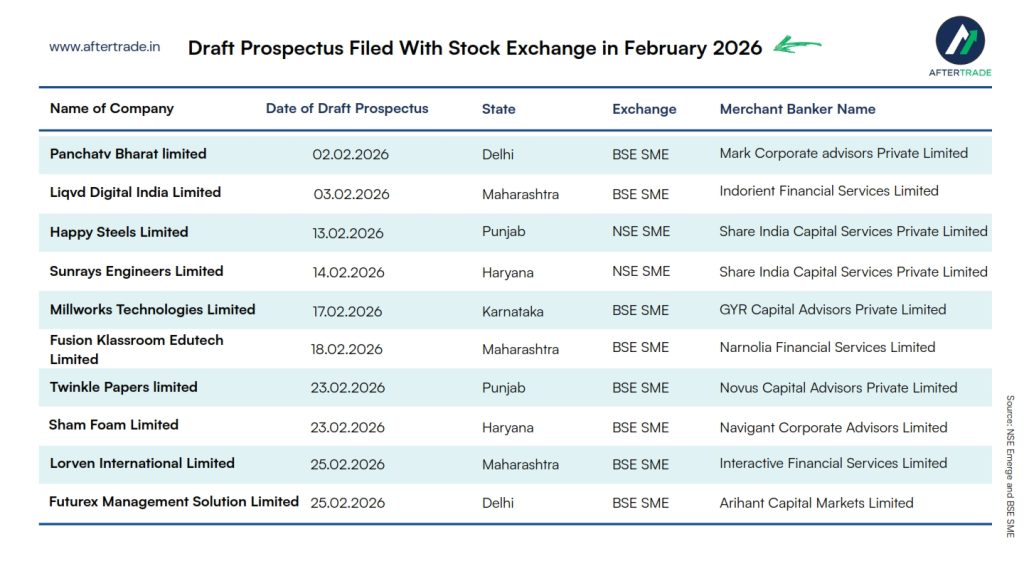Select Panchatv Bharat limited company name
The width and height of the screenshot is (1024, 576).
[128, 154]
